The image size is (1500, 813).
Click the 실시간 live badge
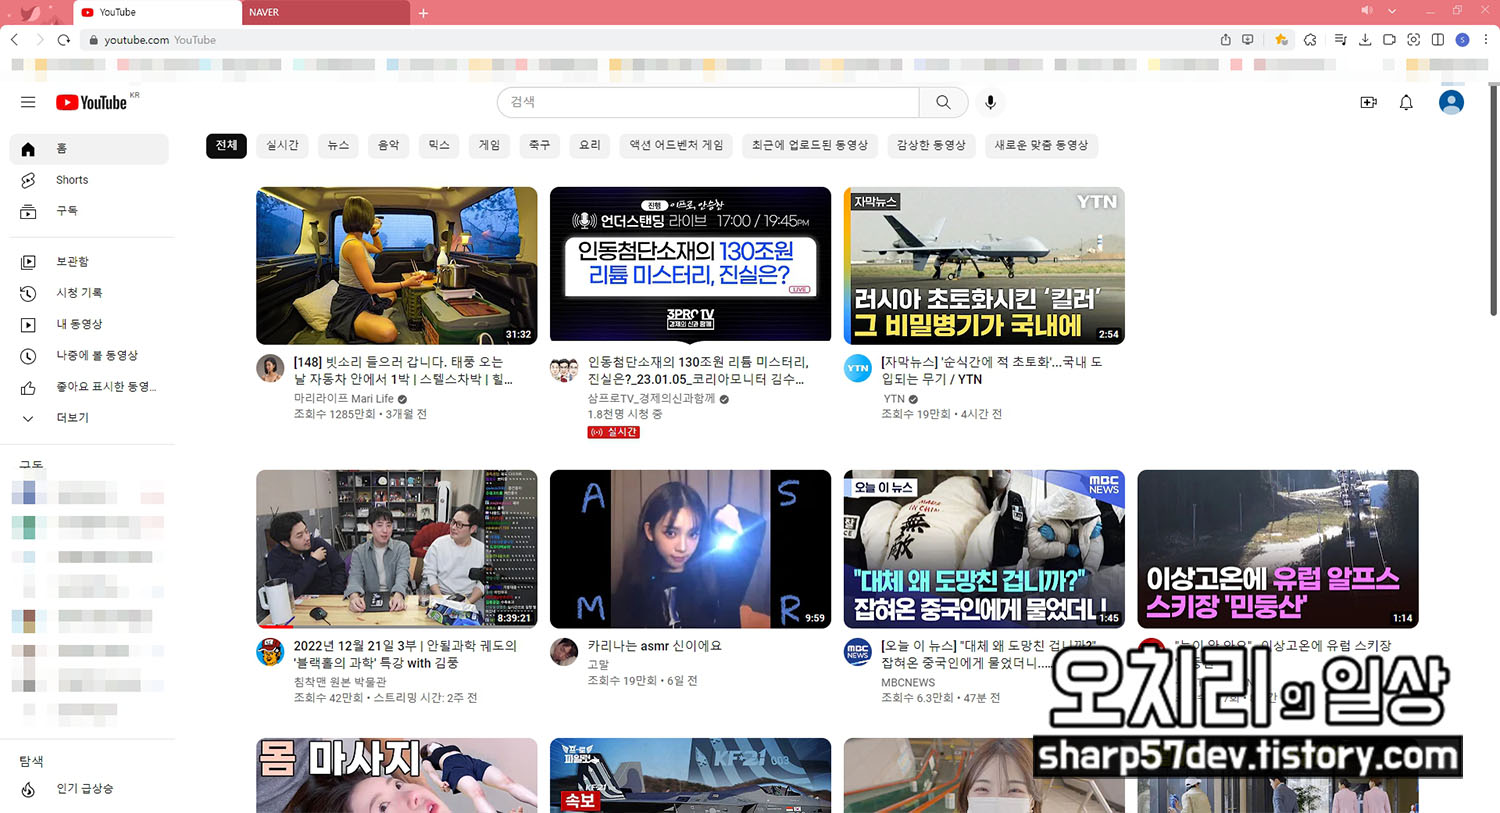614,432
